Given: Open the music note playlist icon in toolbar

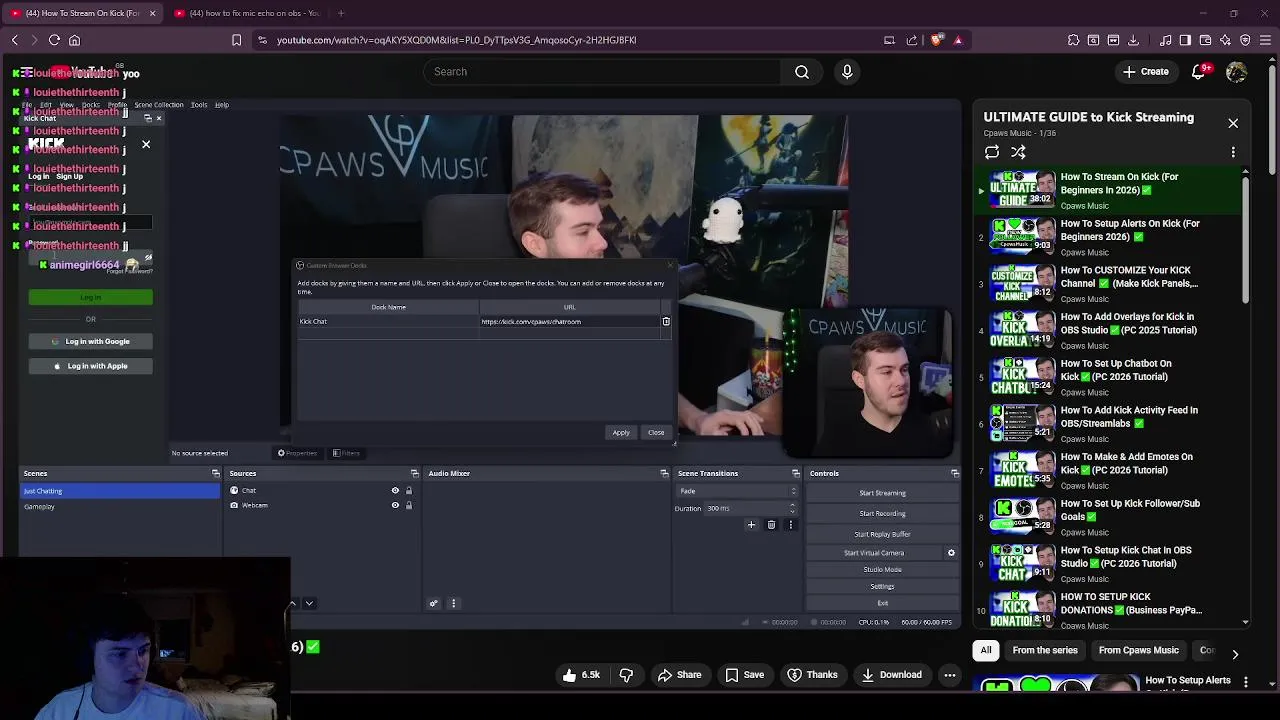Looking at the screenshot, I should 1165,40.
